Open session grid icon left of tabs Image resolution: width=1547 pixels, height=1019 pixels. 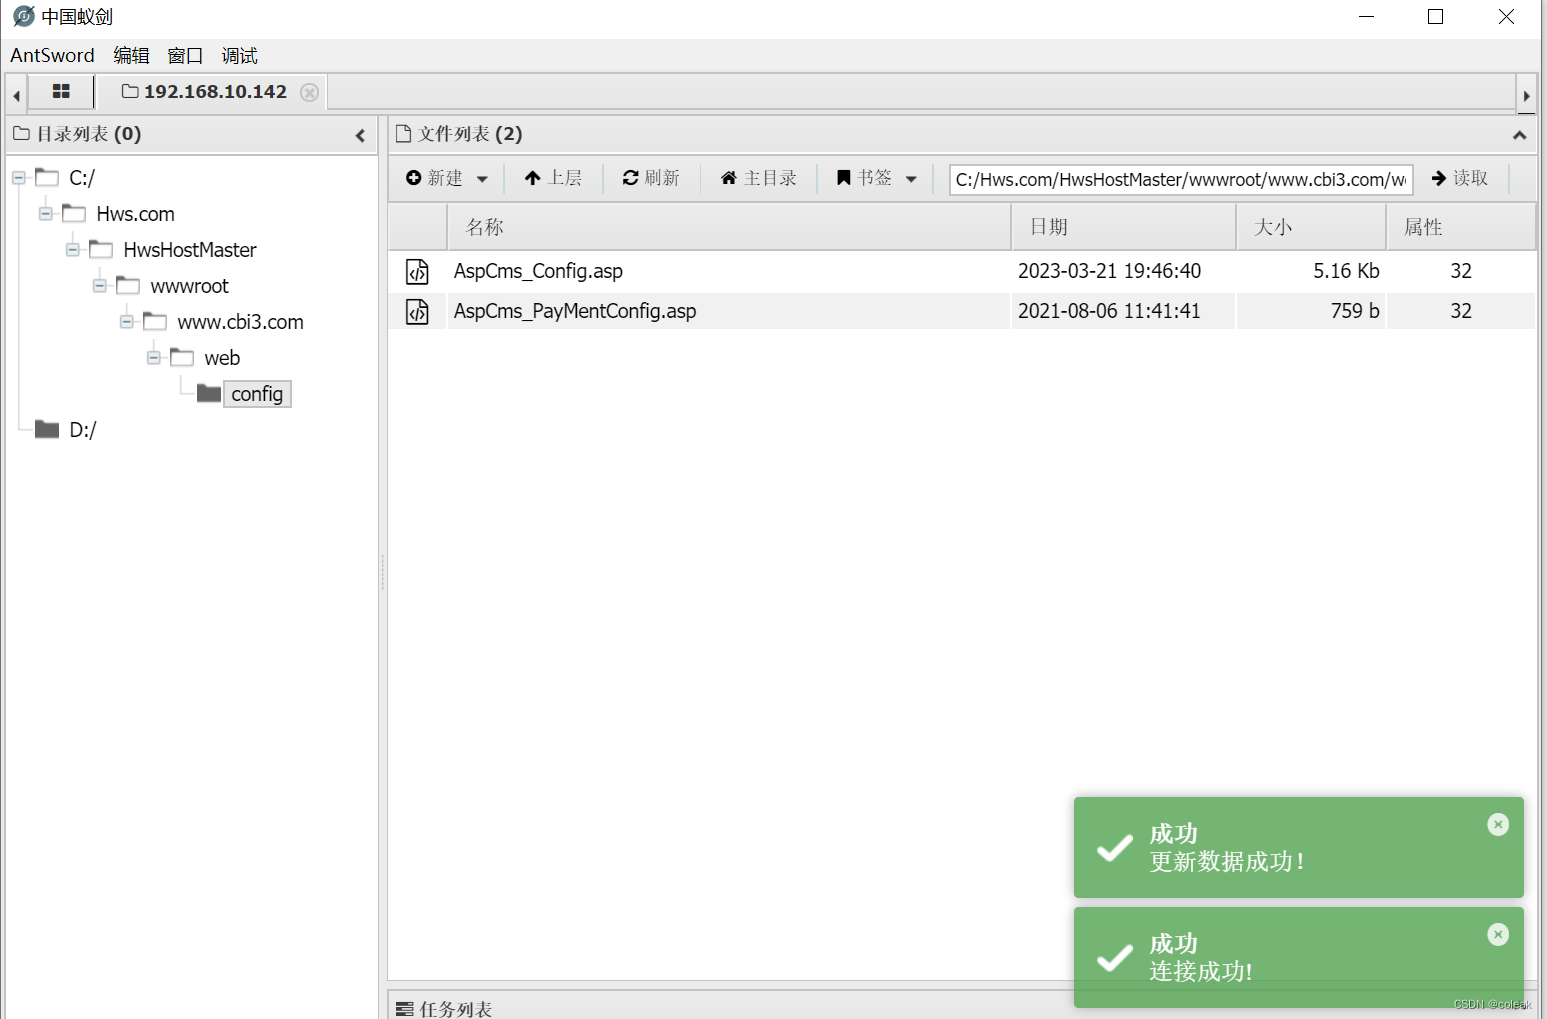tap(61, 91)
